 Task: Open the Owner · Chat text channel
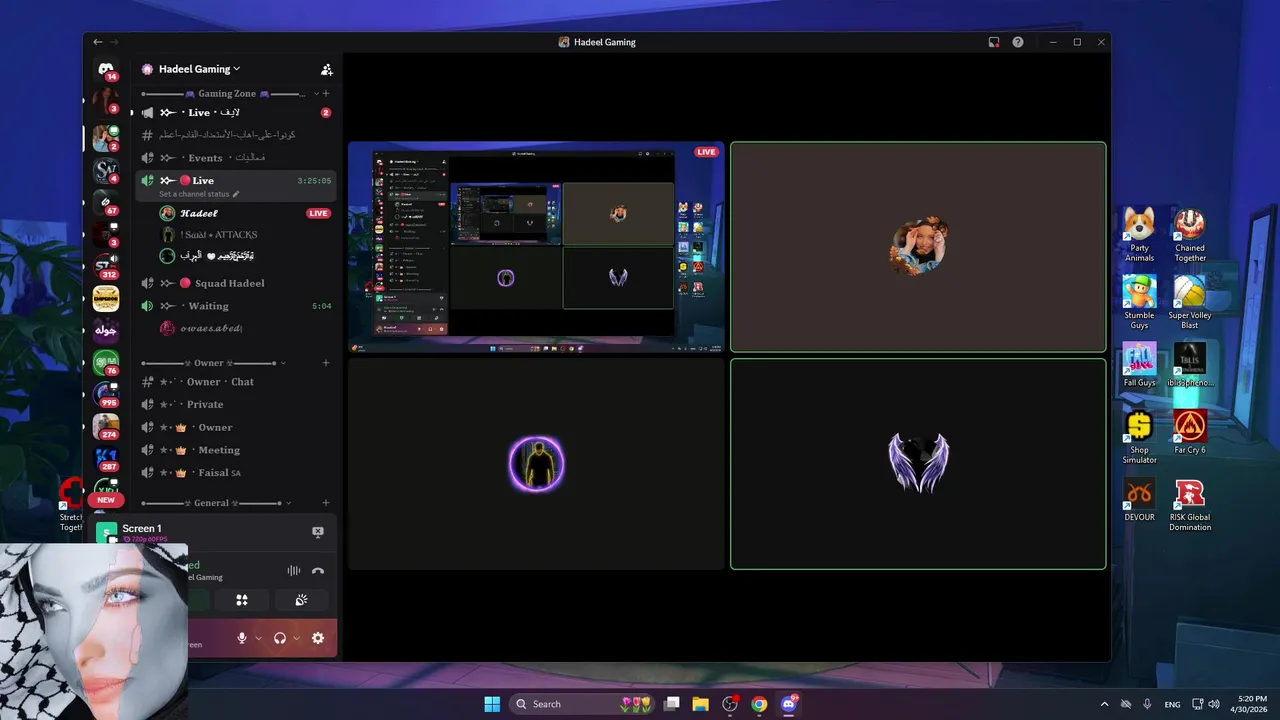click(235, 382)
